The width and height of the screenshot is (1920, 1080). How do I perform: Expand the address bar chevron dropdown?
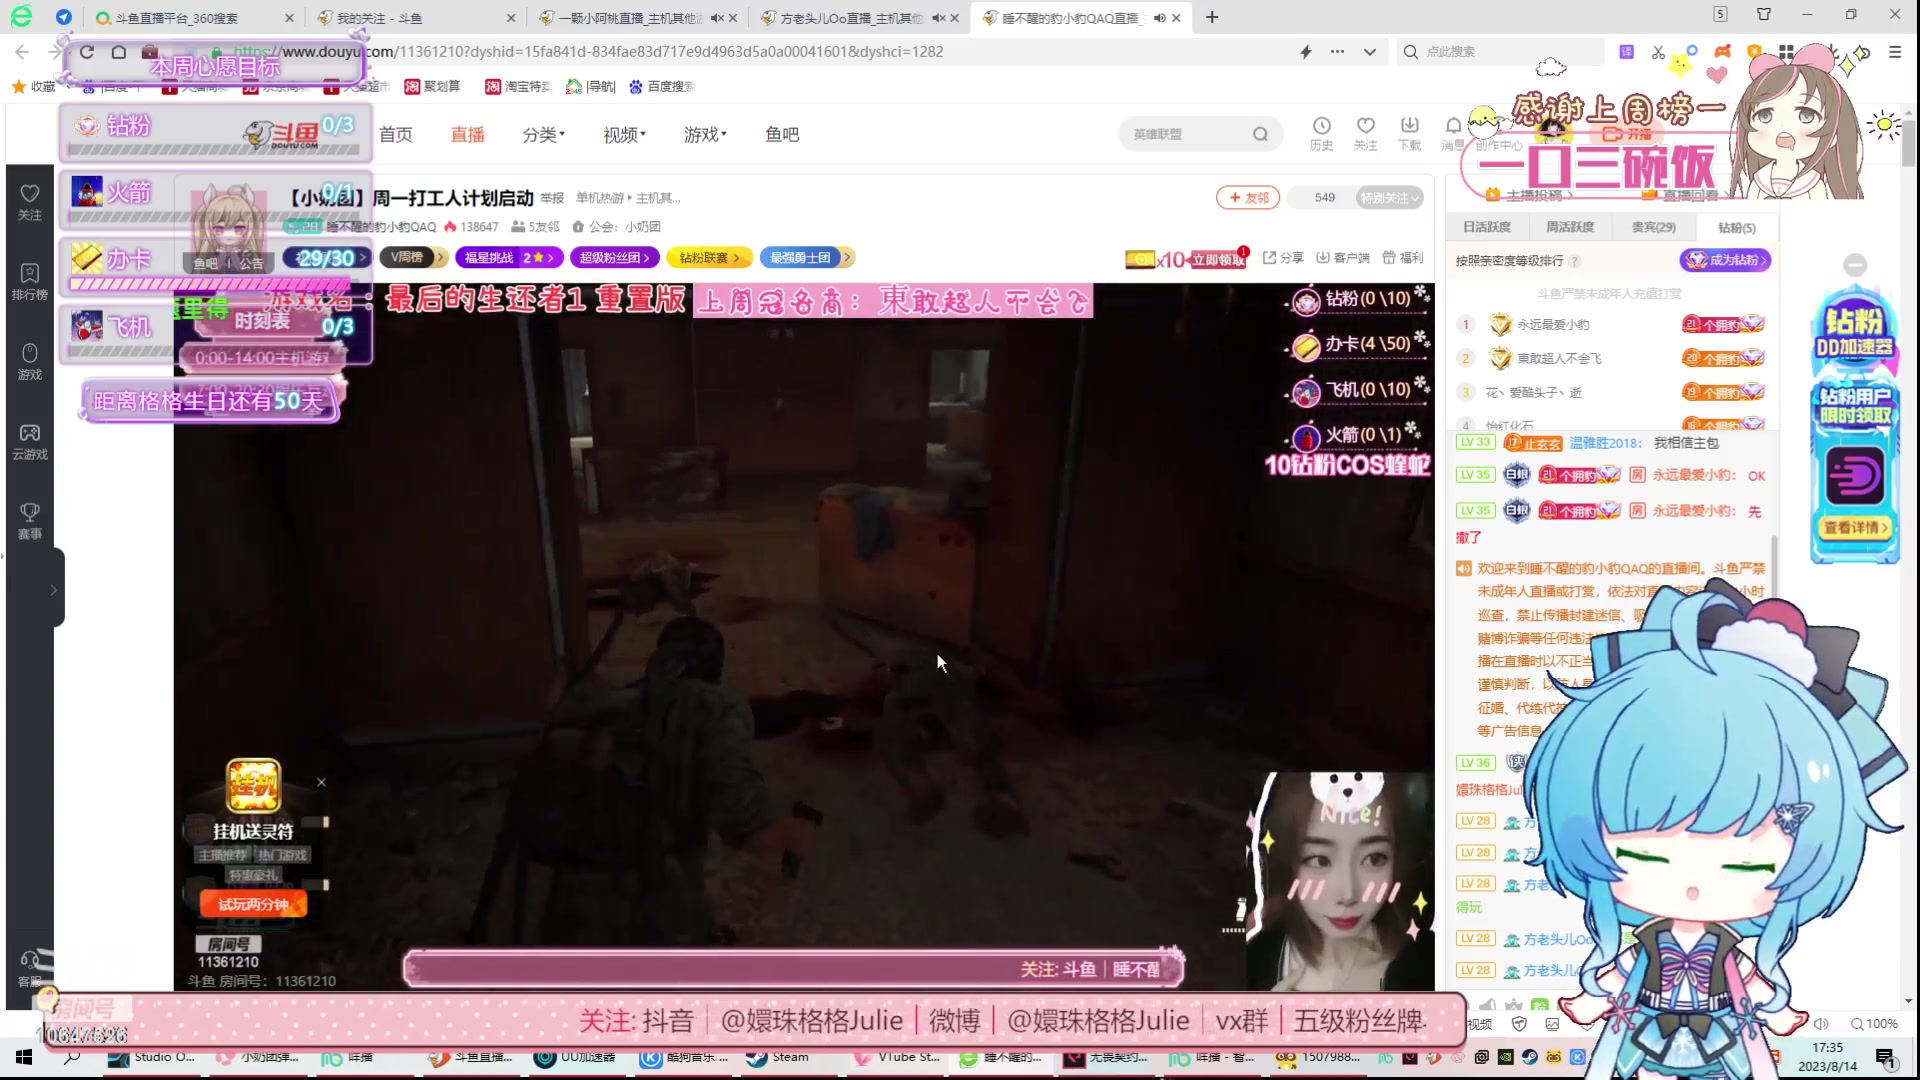(x=1369, y=52)
